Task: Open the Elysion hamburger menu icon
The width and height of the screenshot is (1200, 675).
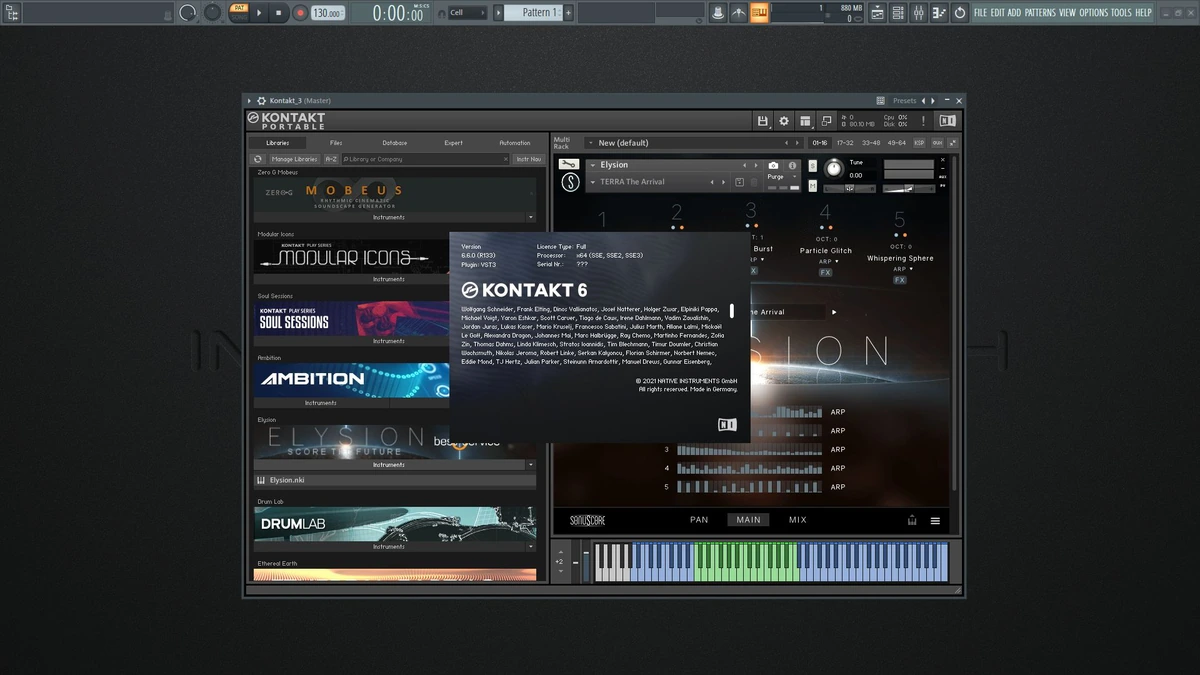Action: pos(935,520)
